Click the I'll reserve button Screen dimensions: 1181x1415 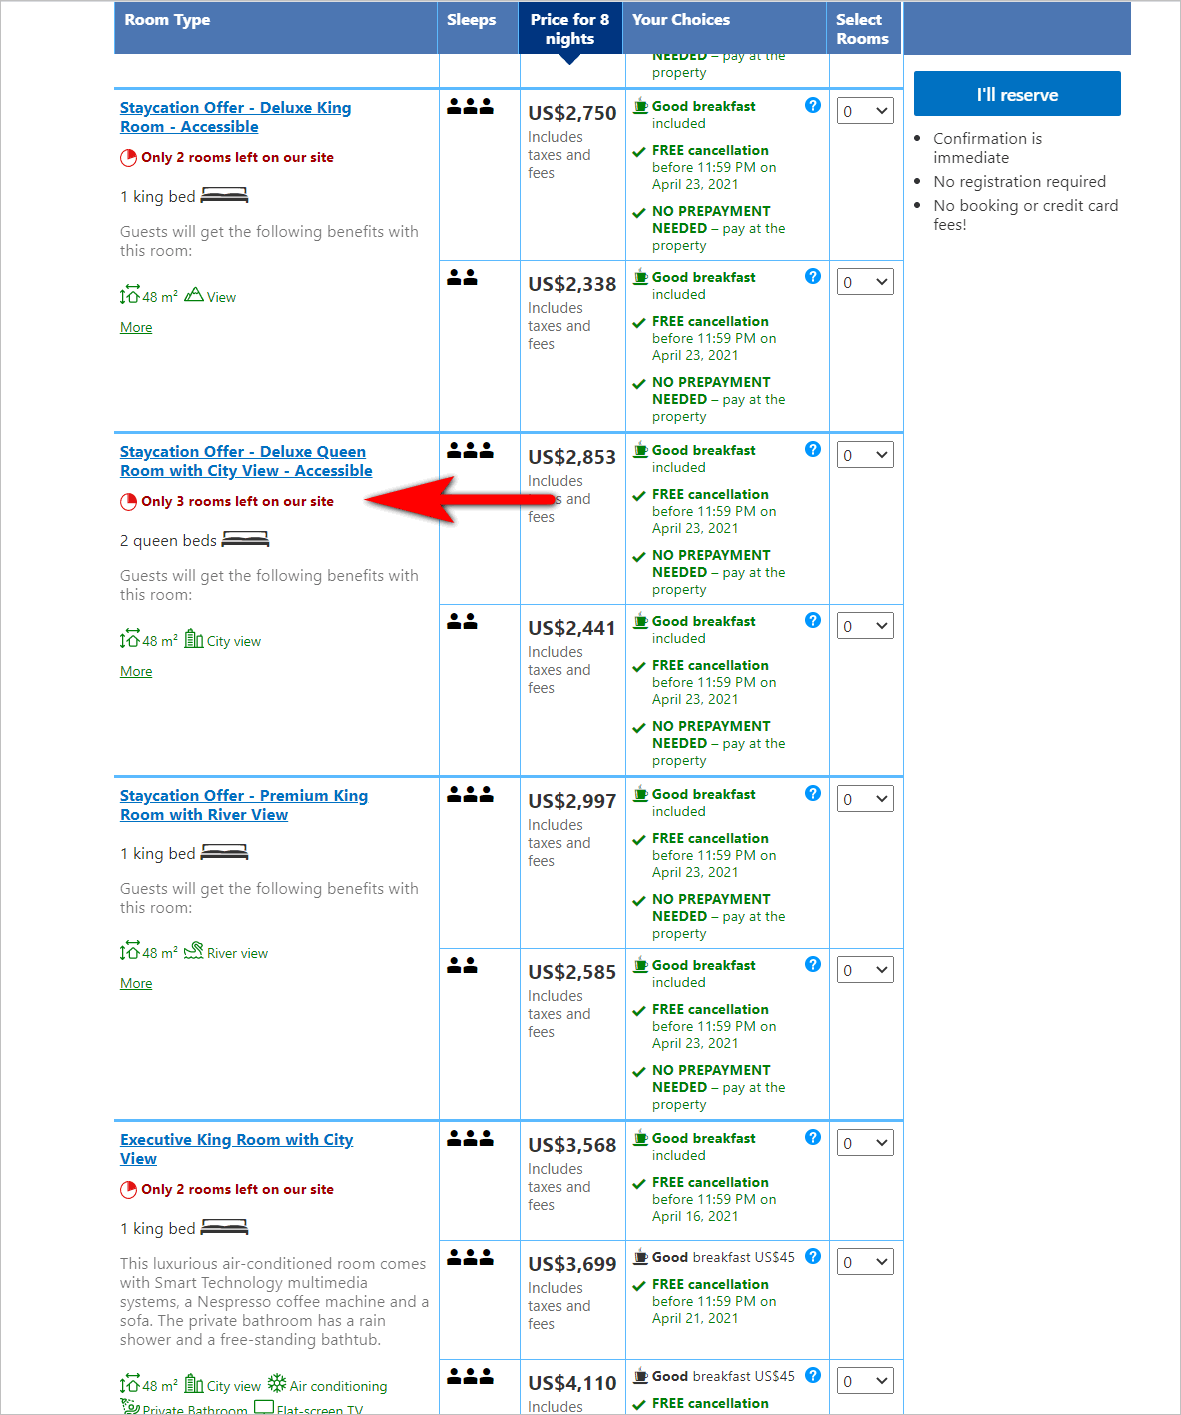pos(1016,93)
